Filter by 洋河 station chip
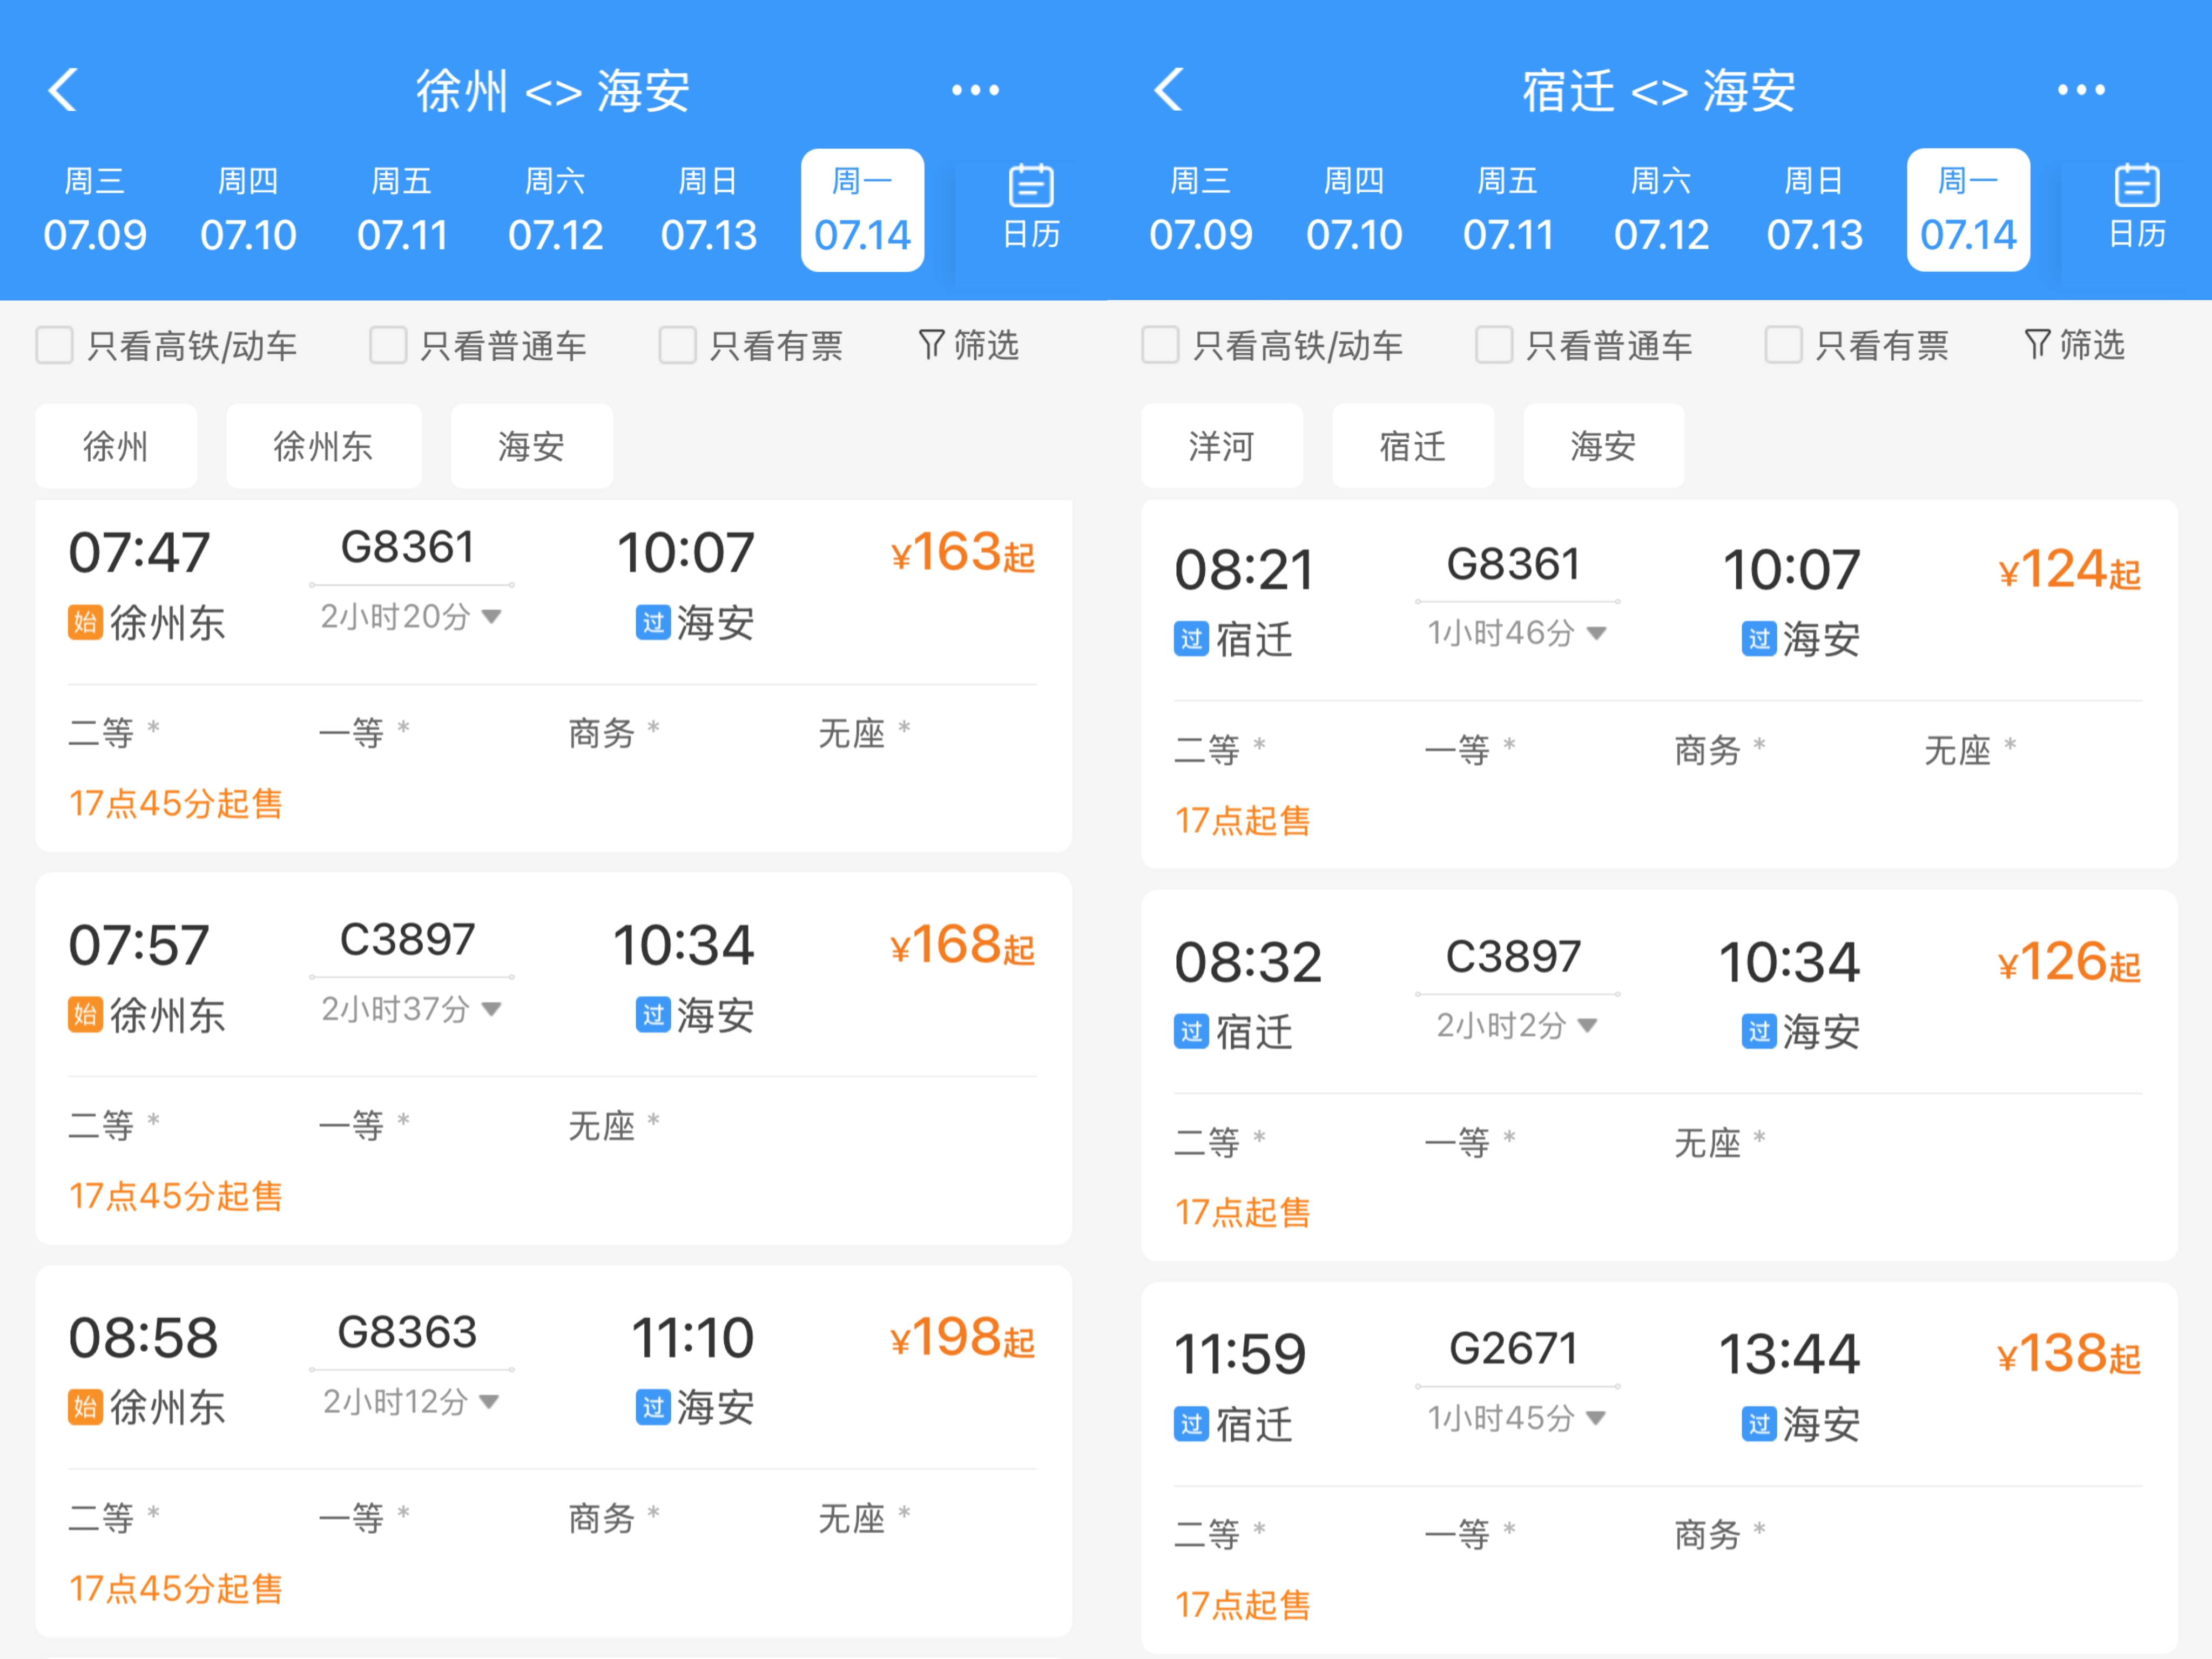Viewport: 2212px width, 1659px height. pyautogui.click(x=1221, y=446)
